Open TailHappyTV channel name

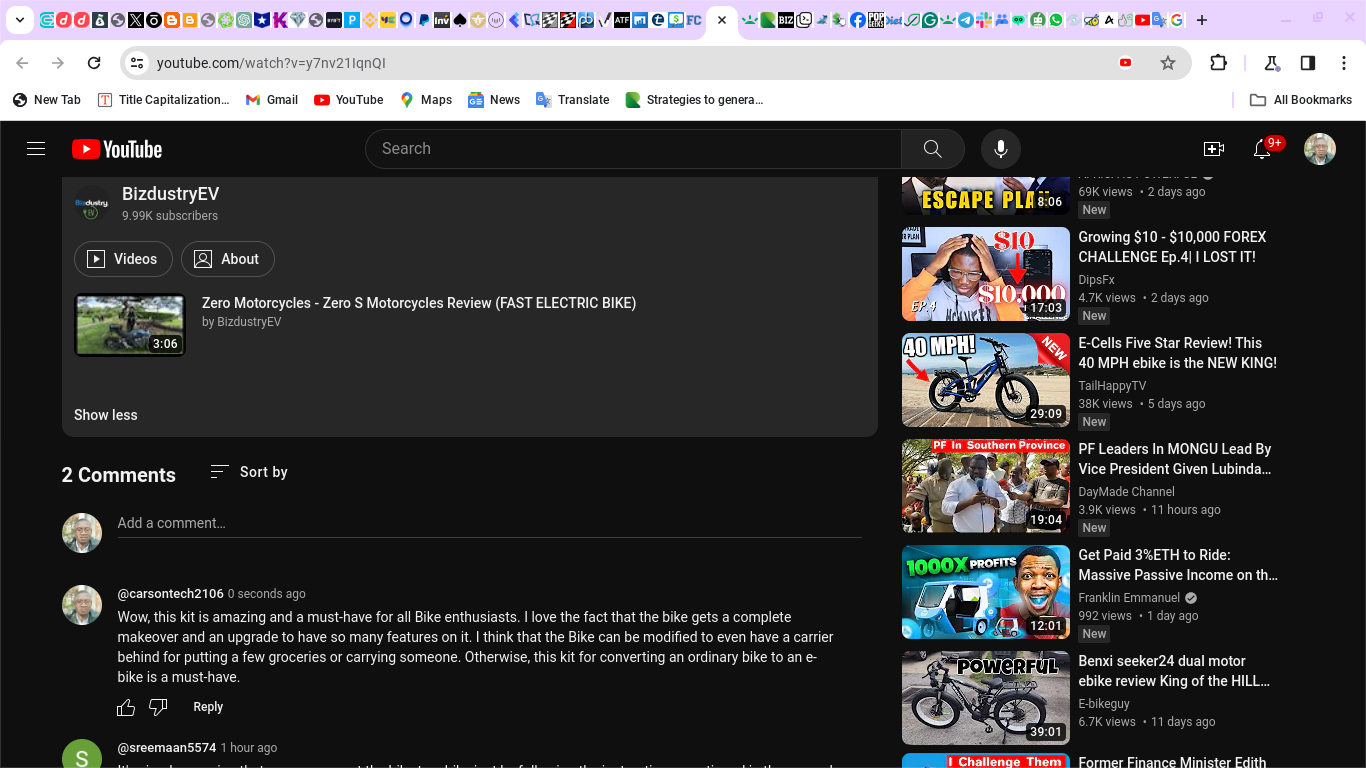pos(1112,386)
